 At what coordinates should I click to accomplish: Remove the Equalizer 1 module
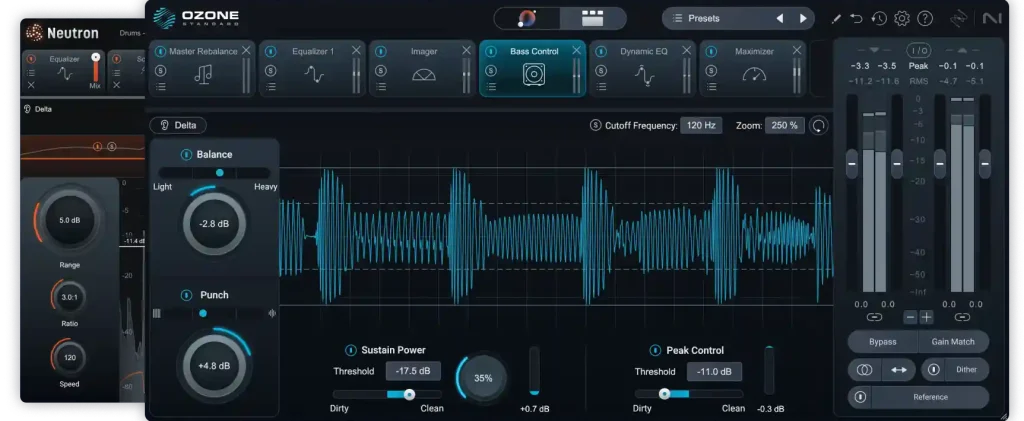pos(356,50)
